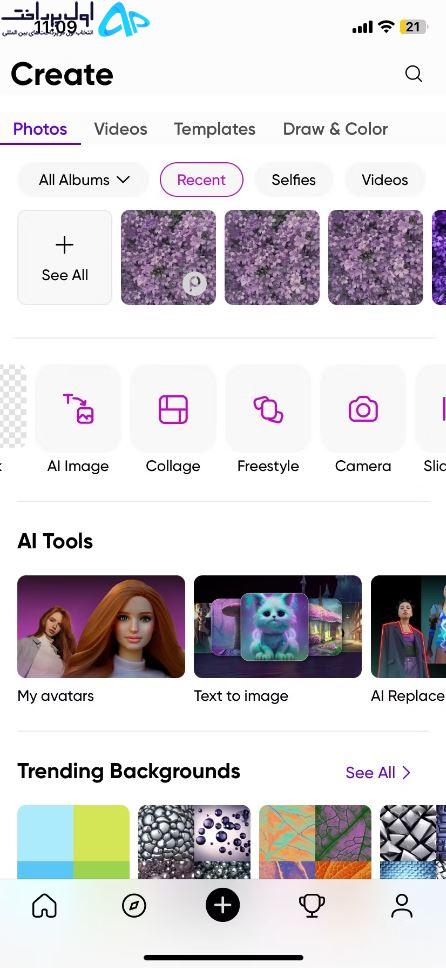Tap the See All photos tile
446x968 pixels.
pyautogui.click(x=65, y=257)
